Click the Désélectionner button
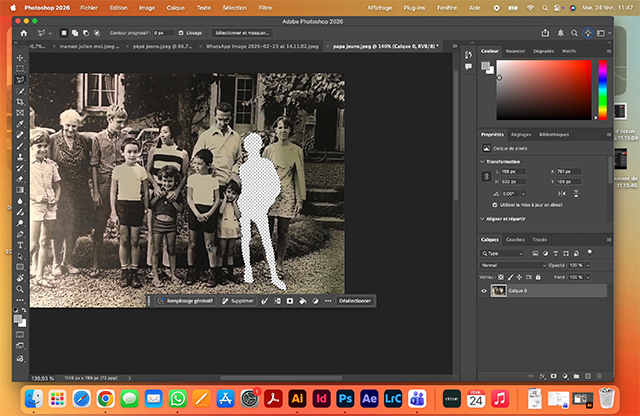Screen dimensions: 640x416 355,301
